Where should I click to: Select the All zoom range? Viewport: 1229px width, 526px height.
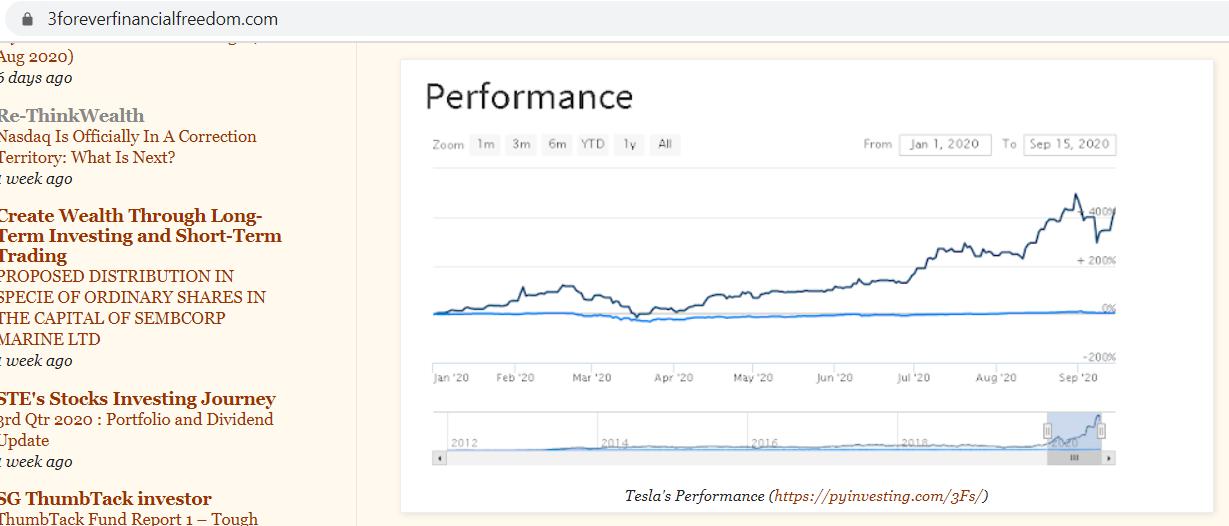click(665, 145)
